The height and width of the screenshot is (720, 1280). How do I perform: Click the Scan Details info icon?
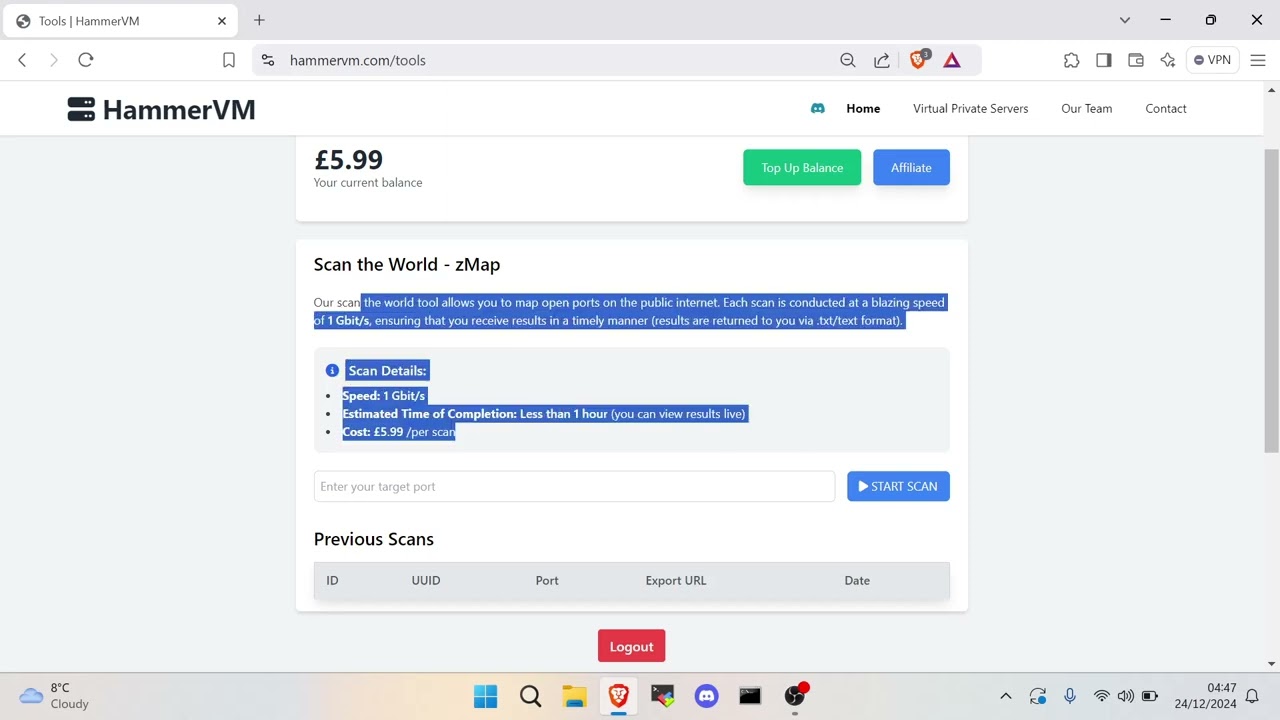click(x=332, y=371)
